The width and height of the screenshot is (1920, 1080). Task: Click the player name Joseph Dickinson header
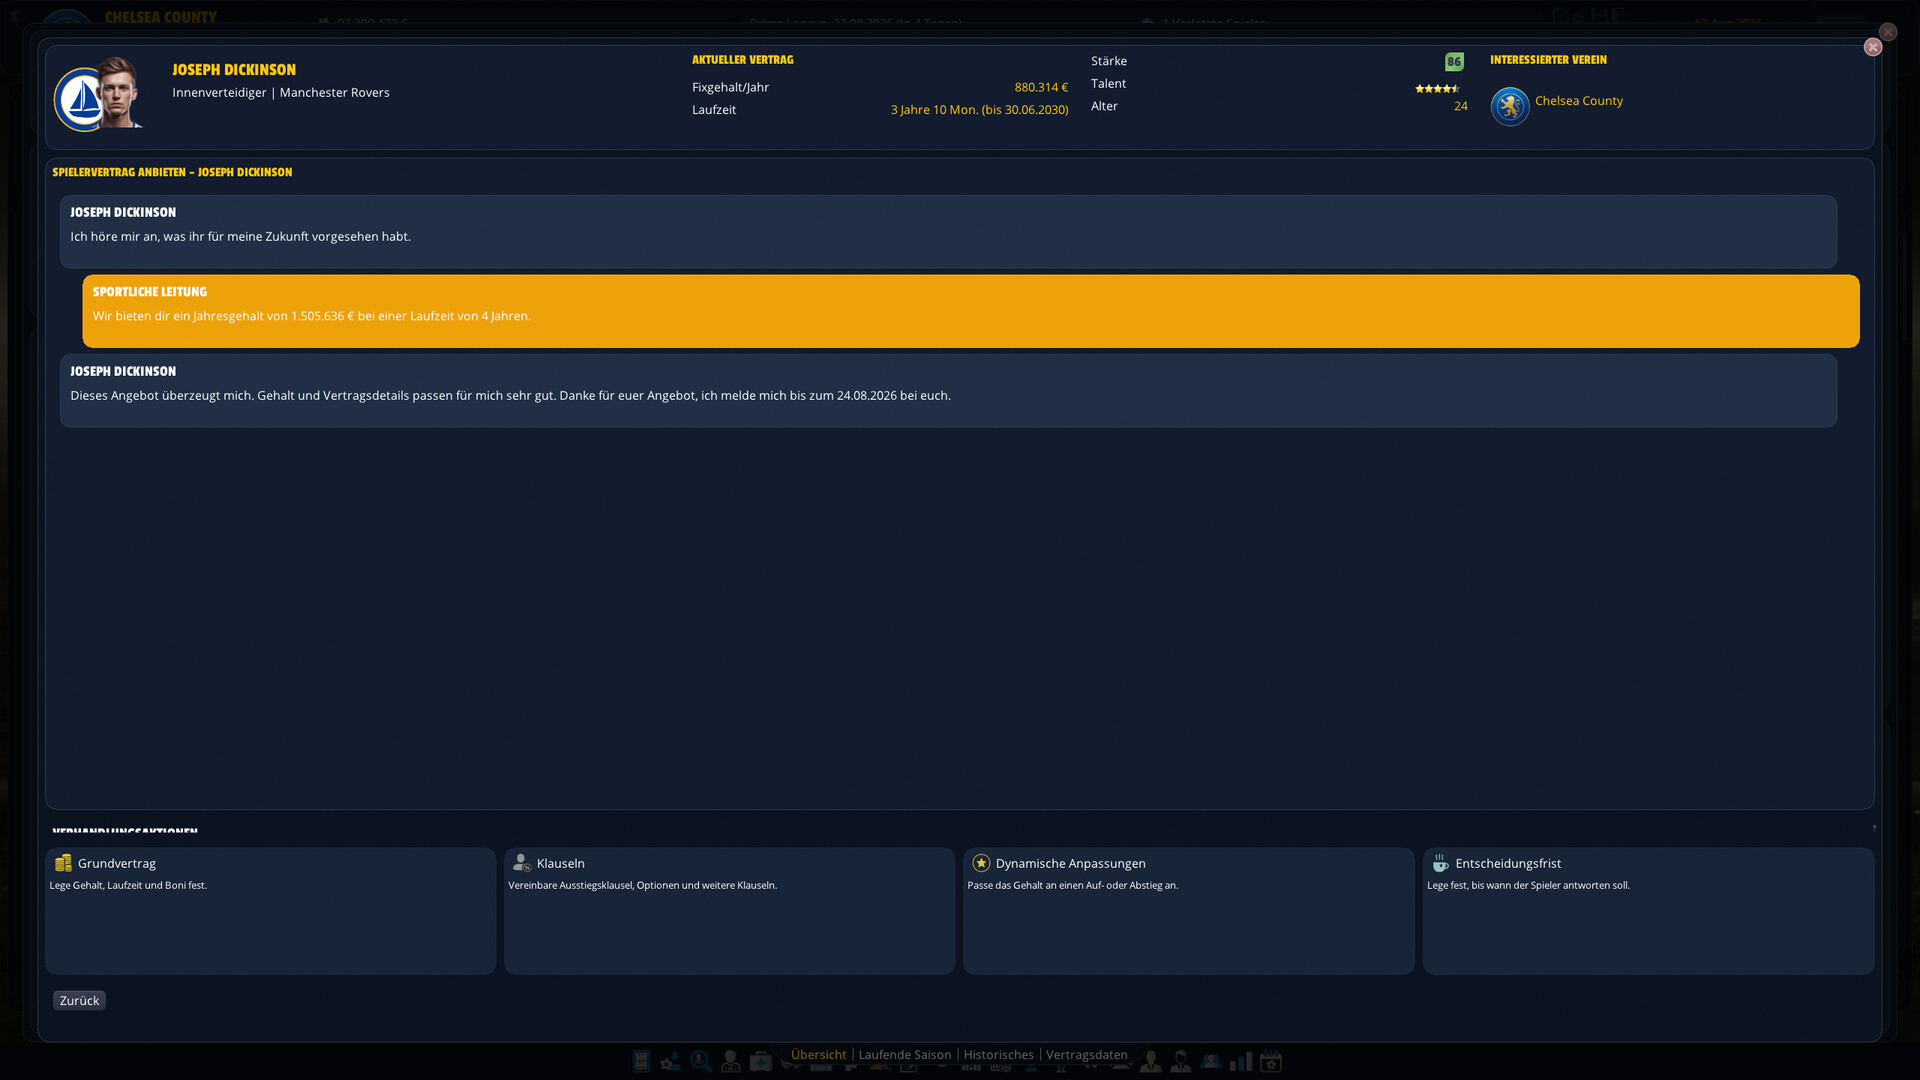(x=234, y=70)
